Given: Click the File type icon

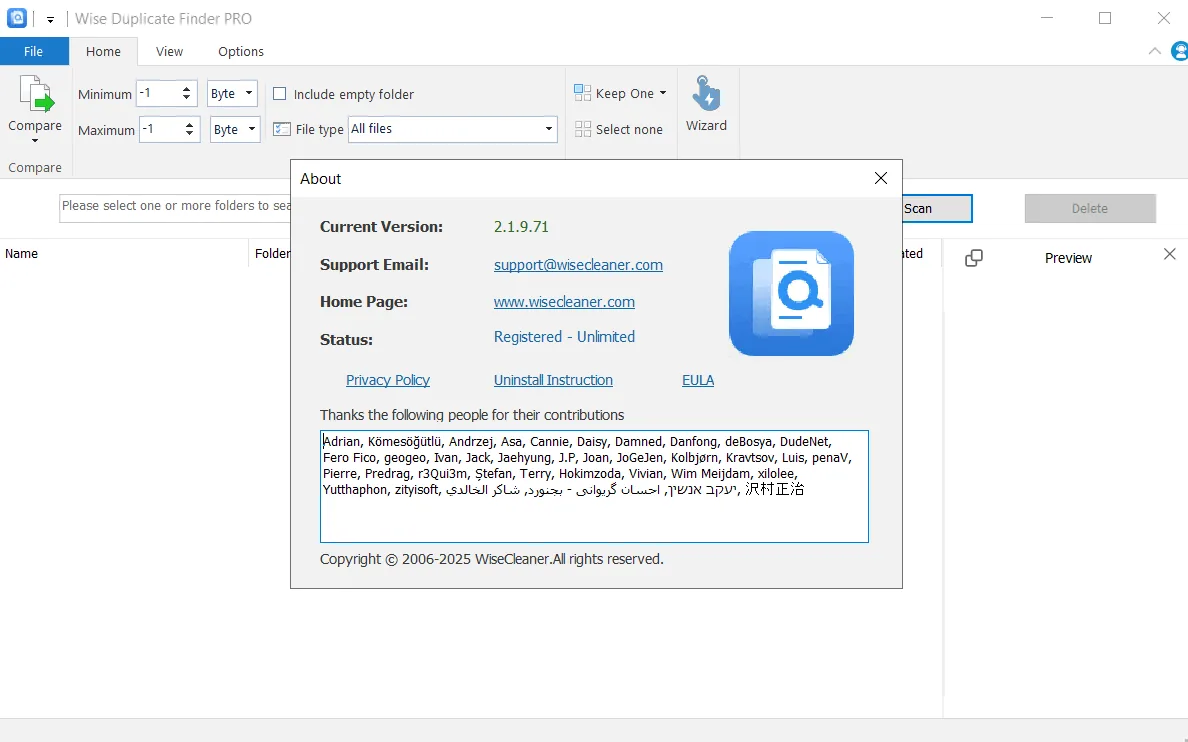Looking at the screenshot, I should tap(282, 130).
